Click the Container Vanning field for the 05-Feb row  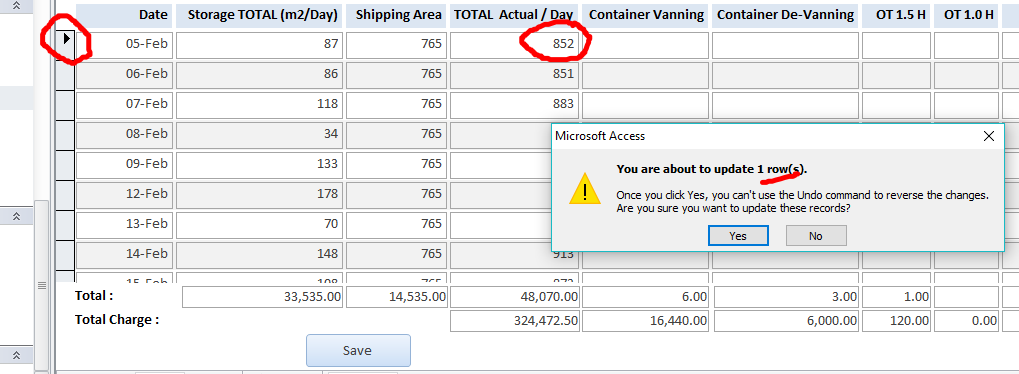pyautogui.click(x=645, y=44)
